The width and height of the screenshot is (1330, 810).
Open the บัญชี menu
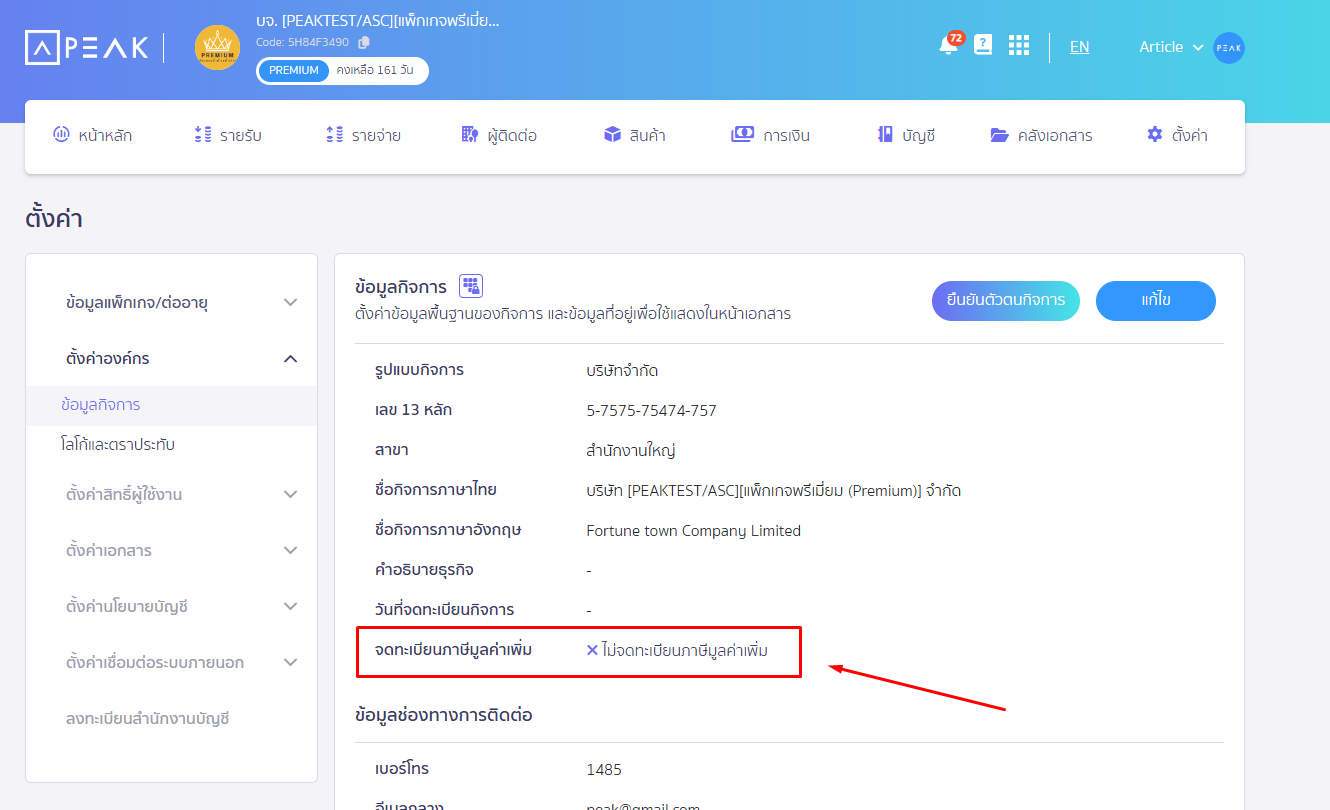905,135
